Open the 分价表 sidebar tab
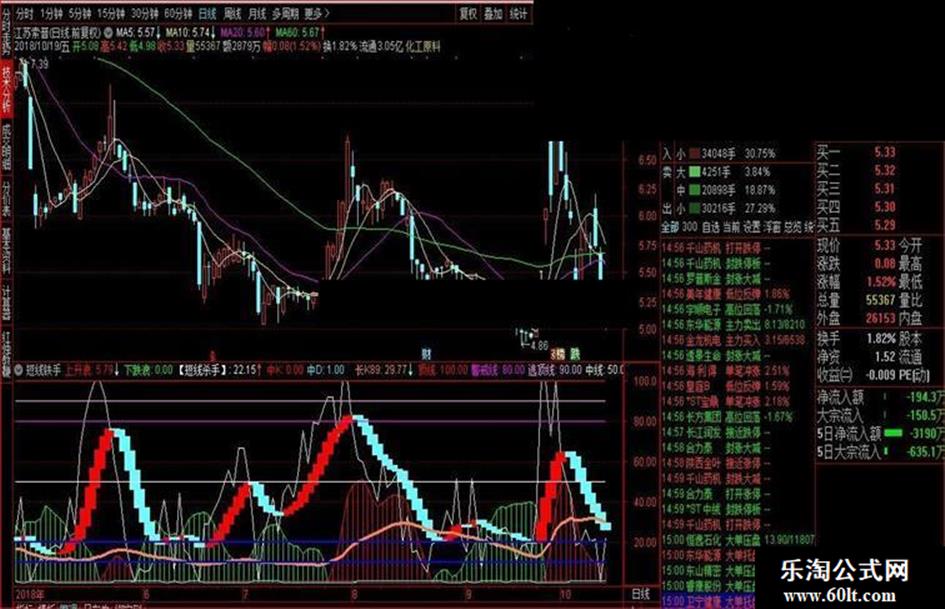The image size is (945, 609). coord(6,197)
